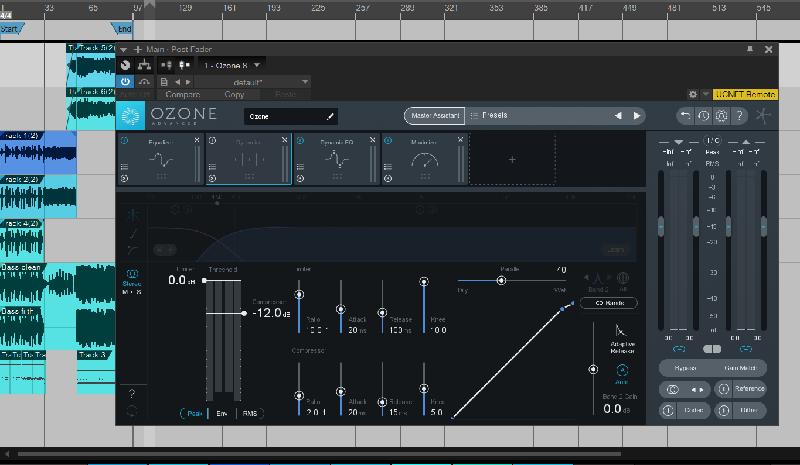Screen dimensions: 800x465
Task: Toggle the output gain link icon
Action: click(x=745, y=349)
